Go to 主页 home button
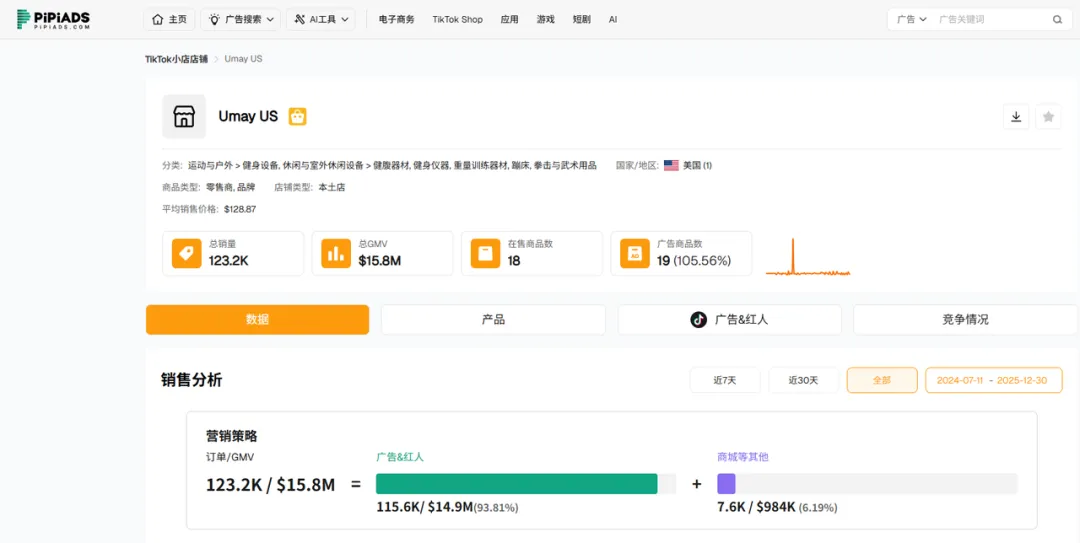This screenshot has width=1080, height=543. (x=170, y=19)
